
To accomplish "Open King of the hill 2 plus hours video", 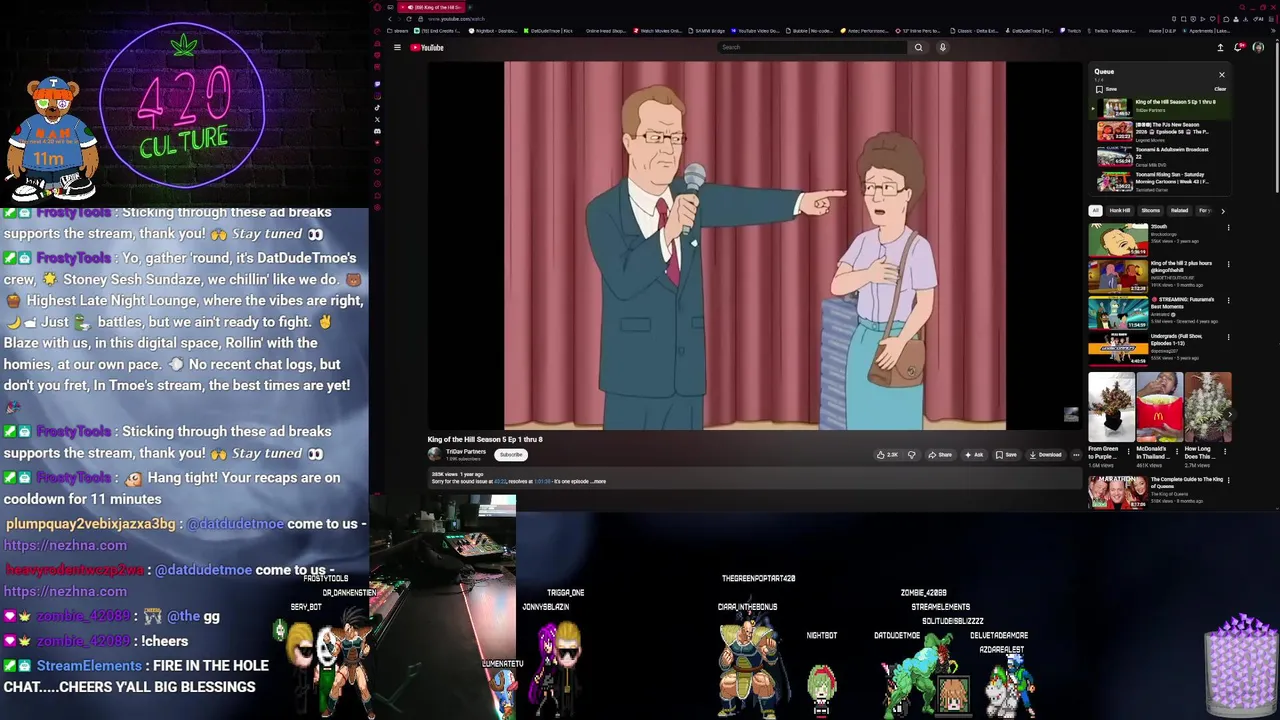I will (1118, 276).
